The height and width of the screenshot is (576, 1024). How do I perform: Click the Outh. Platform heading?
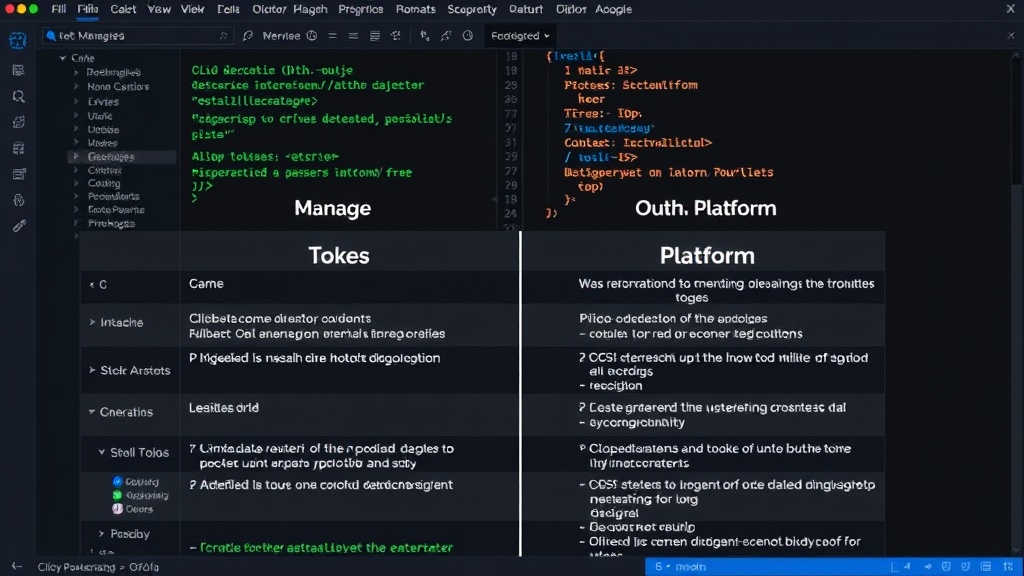click(x=705, y=208)
